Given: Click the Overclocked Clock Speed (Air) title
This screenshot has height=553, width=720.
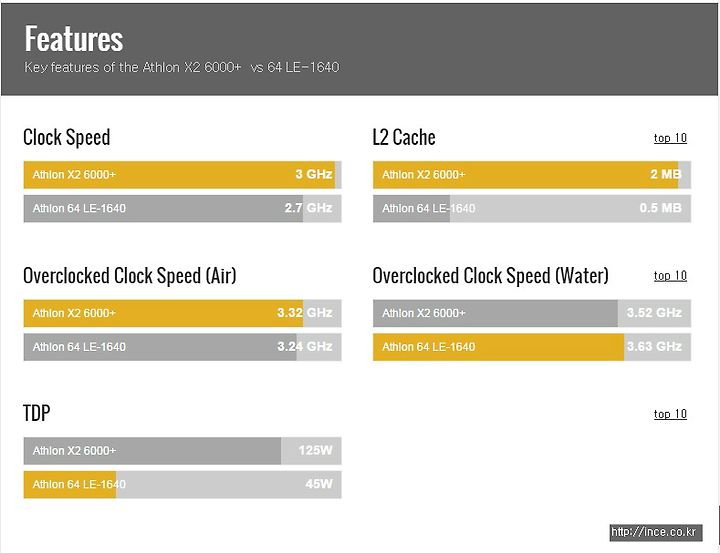Looking at the screenshot, I should pyautogui.click(x=129, y=276).
